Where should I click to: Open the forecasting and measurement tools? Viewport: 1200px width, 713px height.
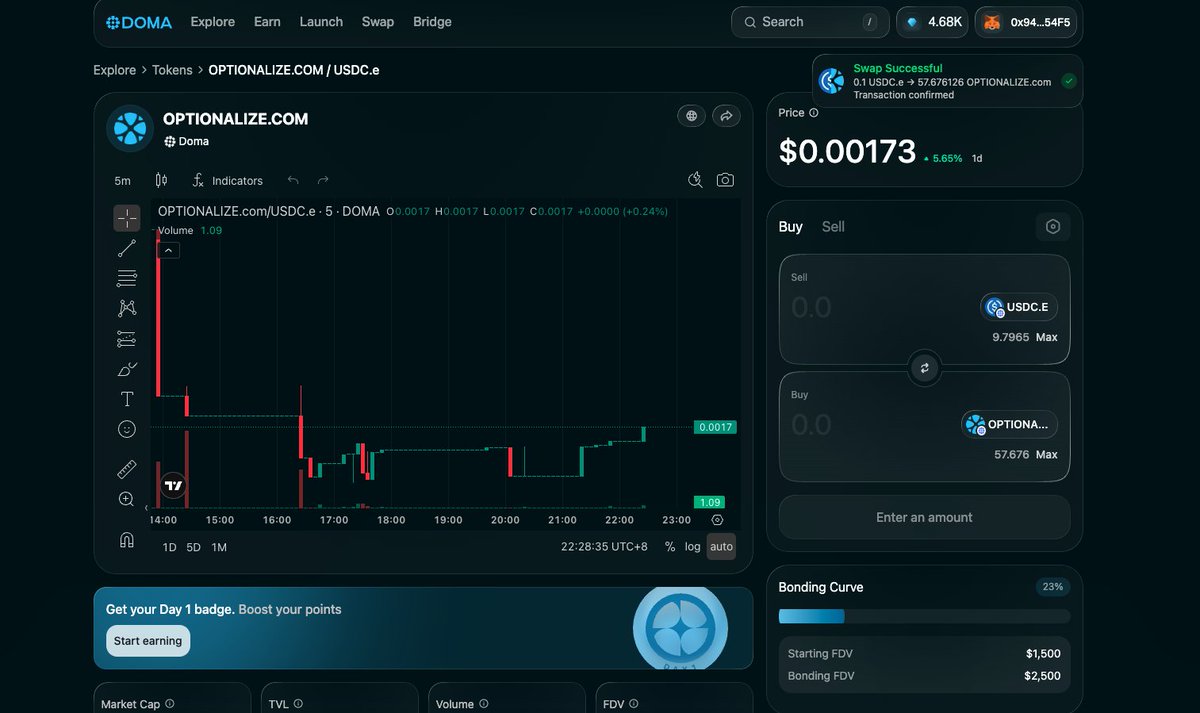[x=127, y=339]
